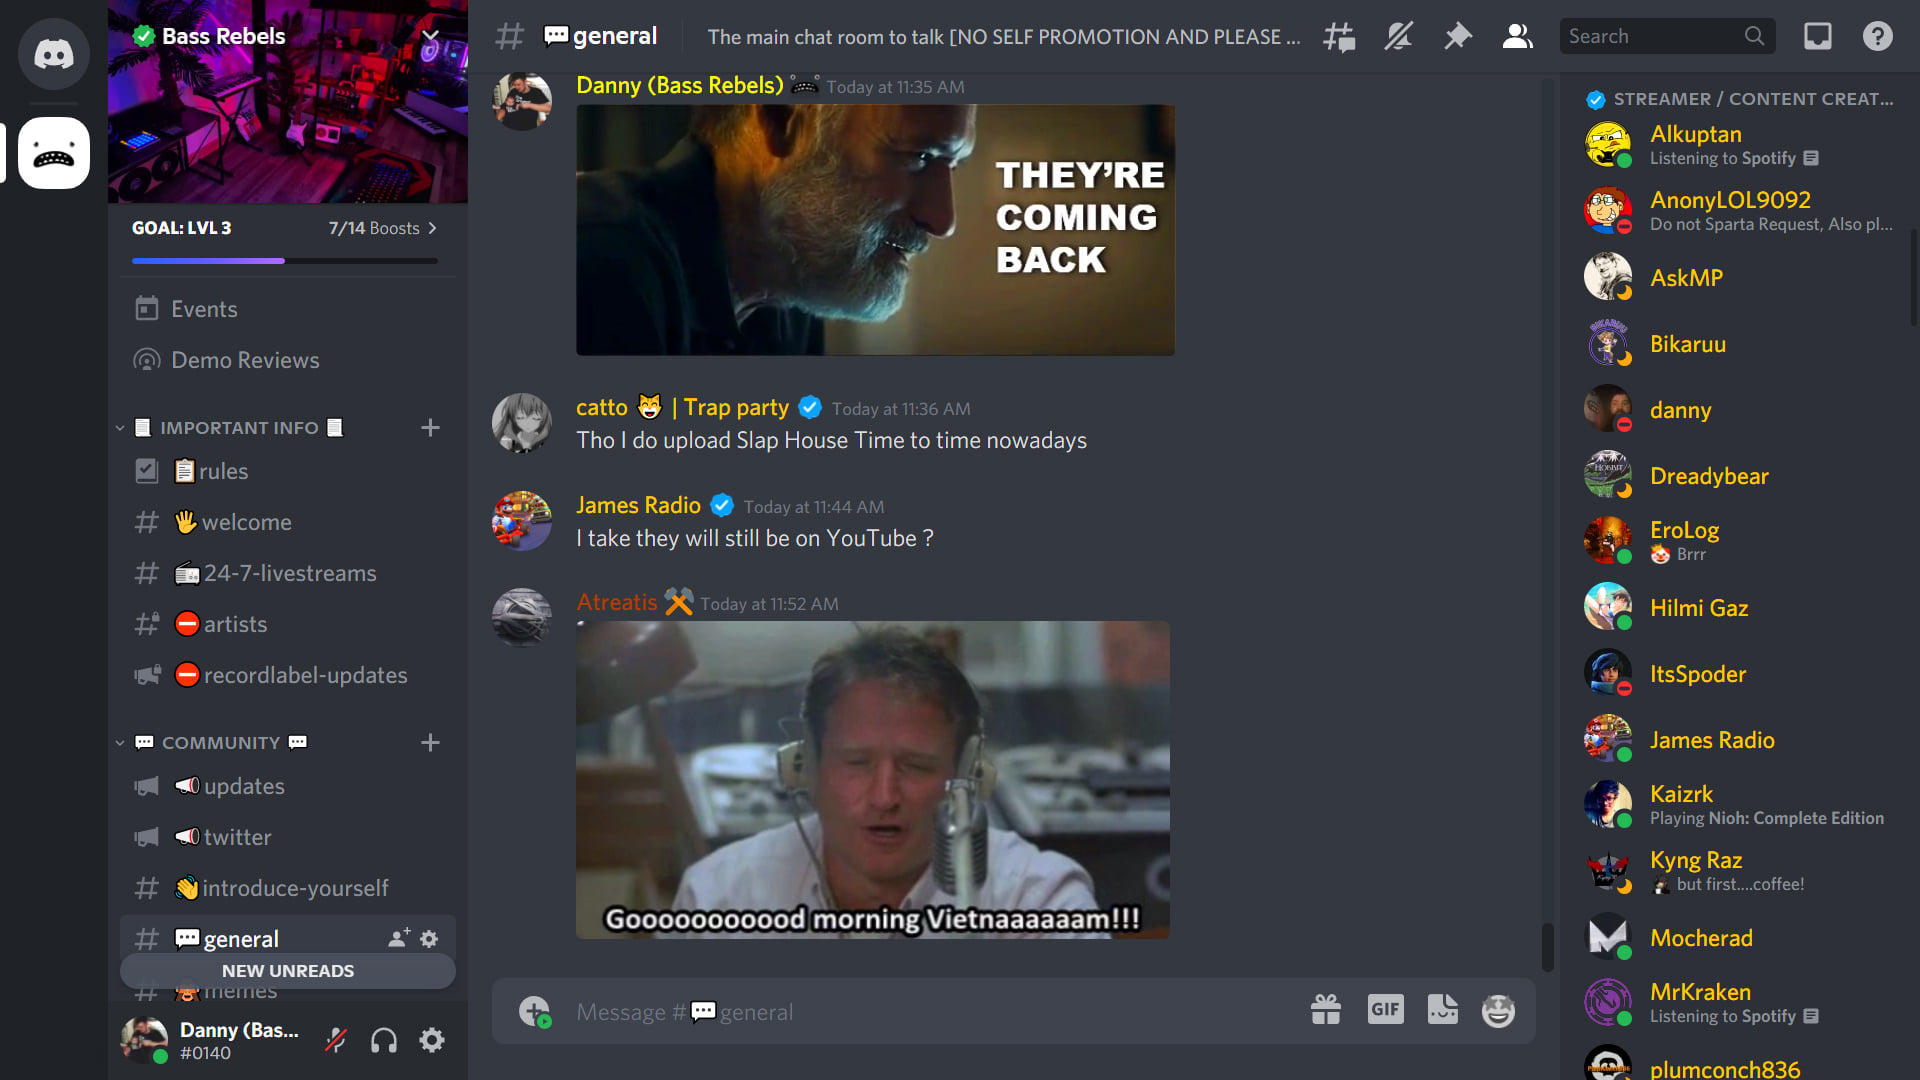This screenshot has height=1080, width=1920.
Task: Open the Threads icon in header
Action: coord(1339,37)
